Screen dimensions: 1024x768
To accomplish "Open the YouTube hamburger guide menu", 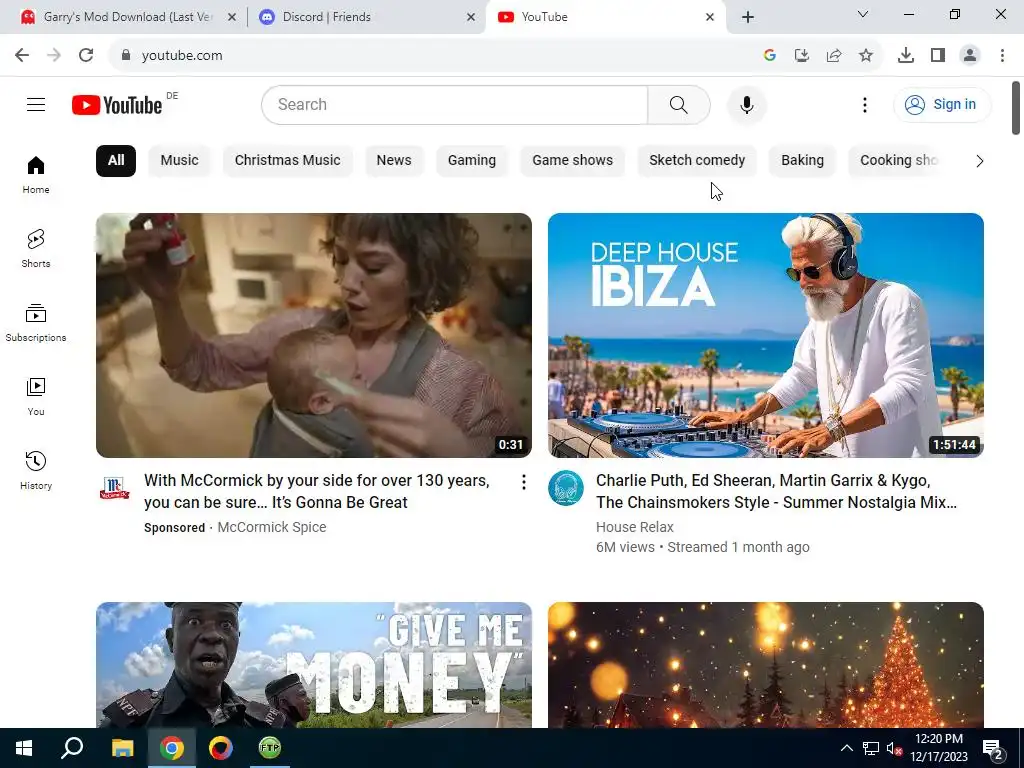I will pyautogui.click(x=36, y=104).
